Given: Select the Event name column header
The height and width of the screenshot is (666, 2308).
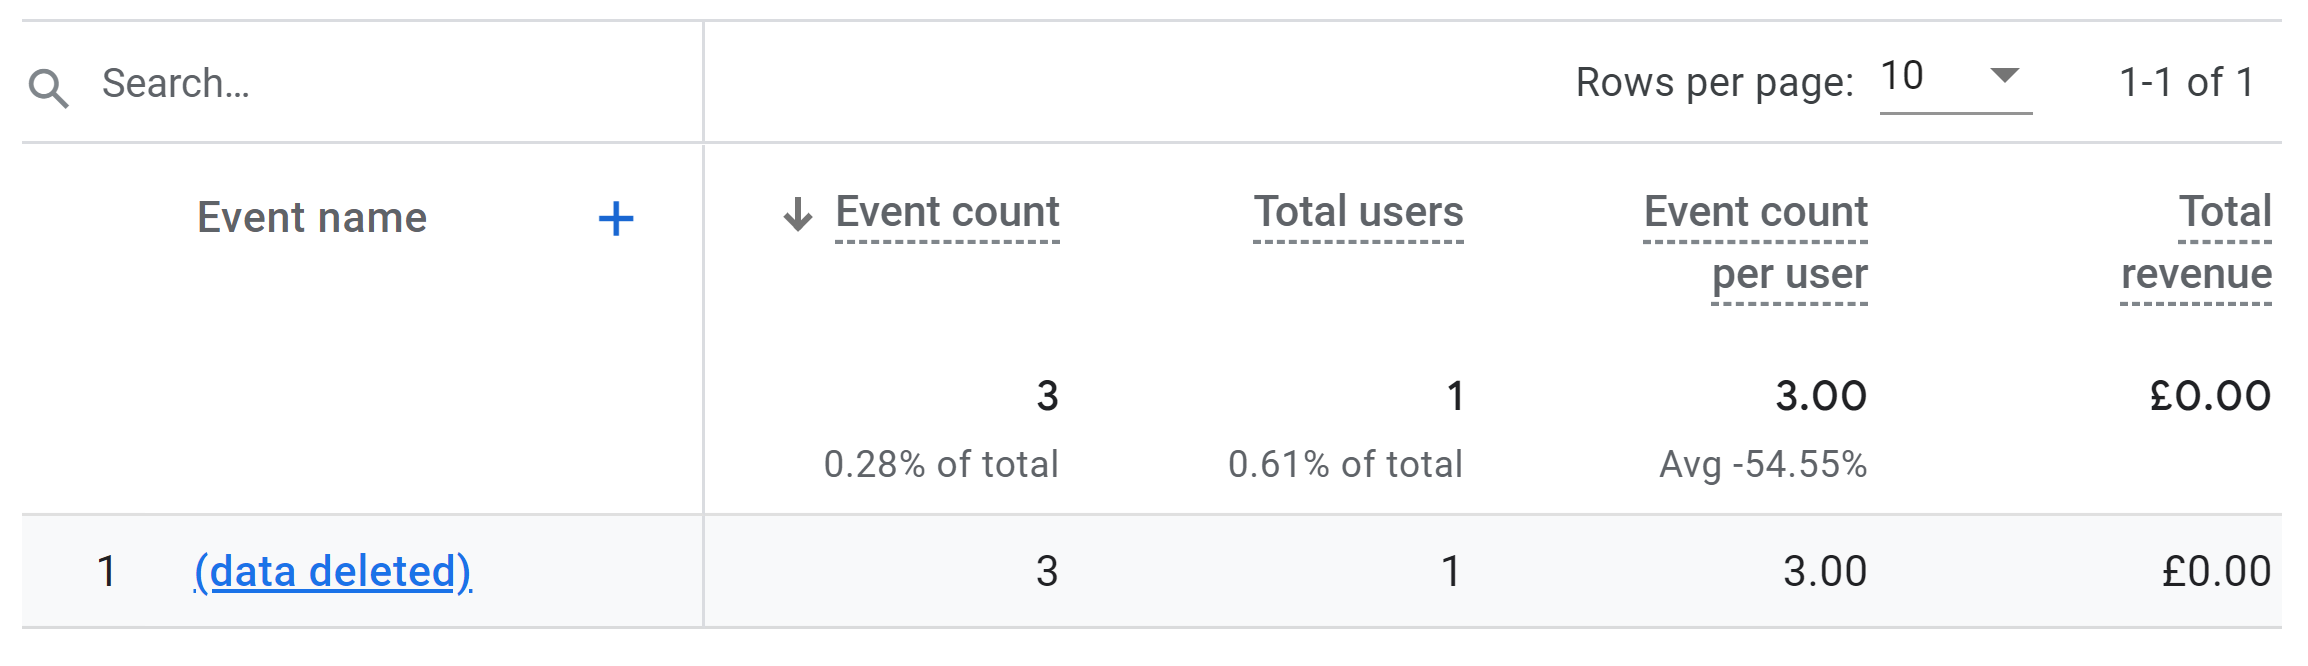Looking at the screenshot, I should (x=313, y=216).
